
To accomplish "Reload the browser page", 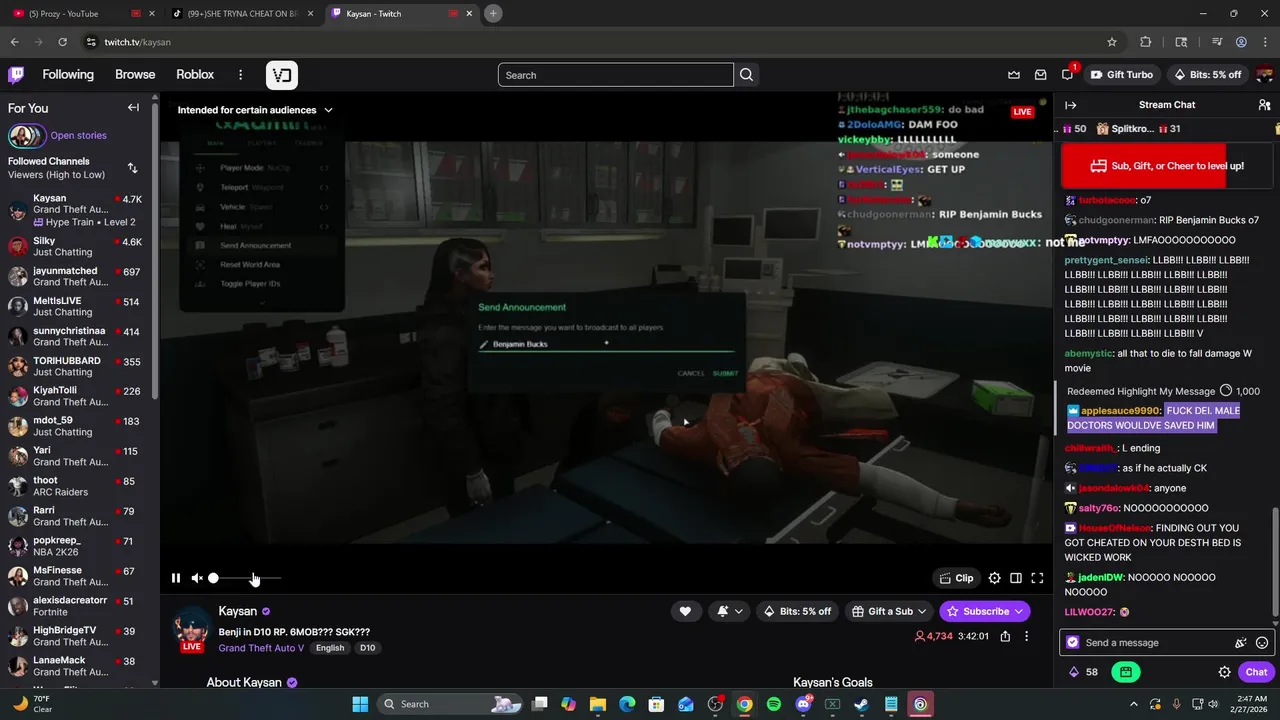I will 62,42.
